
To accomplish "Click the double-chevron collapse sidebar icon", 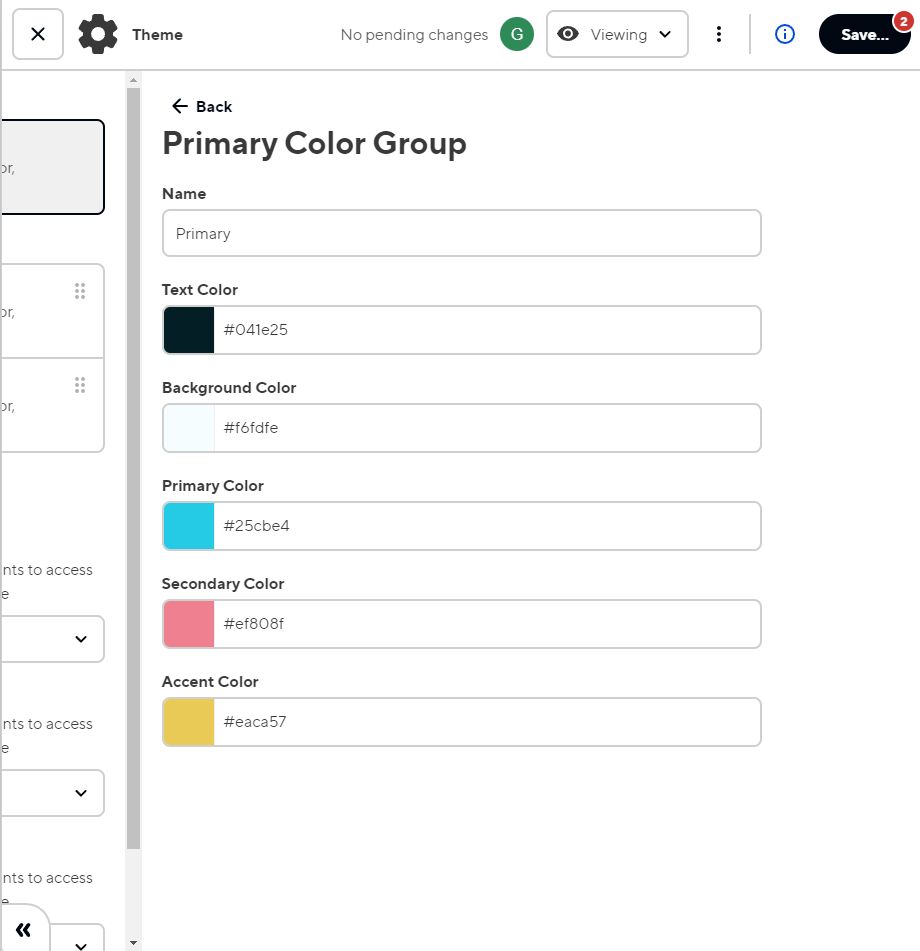I will tap(24, 929).
